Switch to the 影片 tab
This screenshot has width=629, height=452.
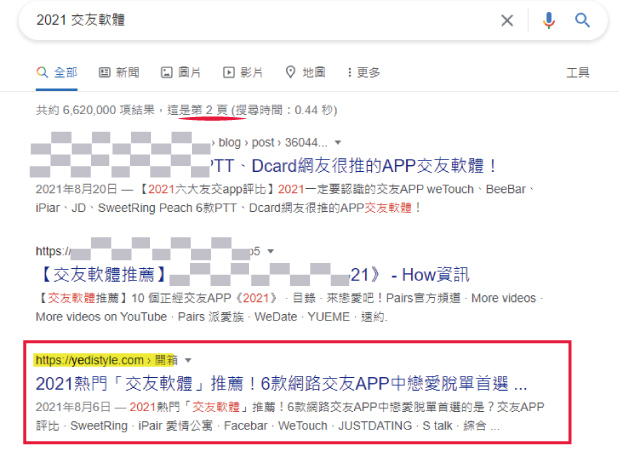(243, 73)
